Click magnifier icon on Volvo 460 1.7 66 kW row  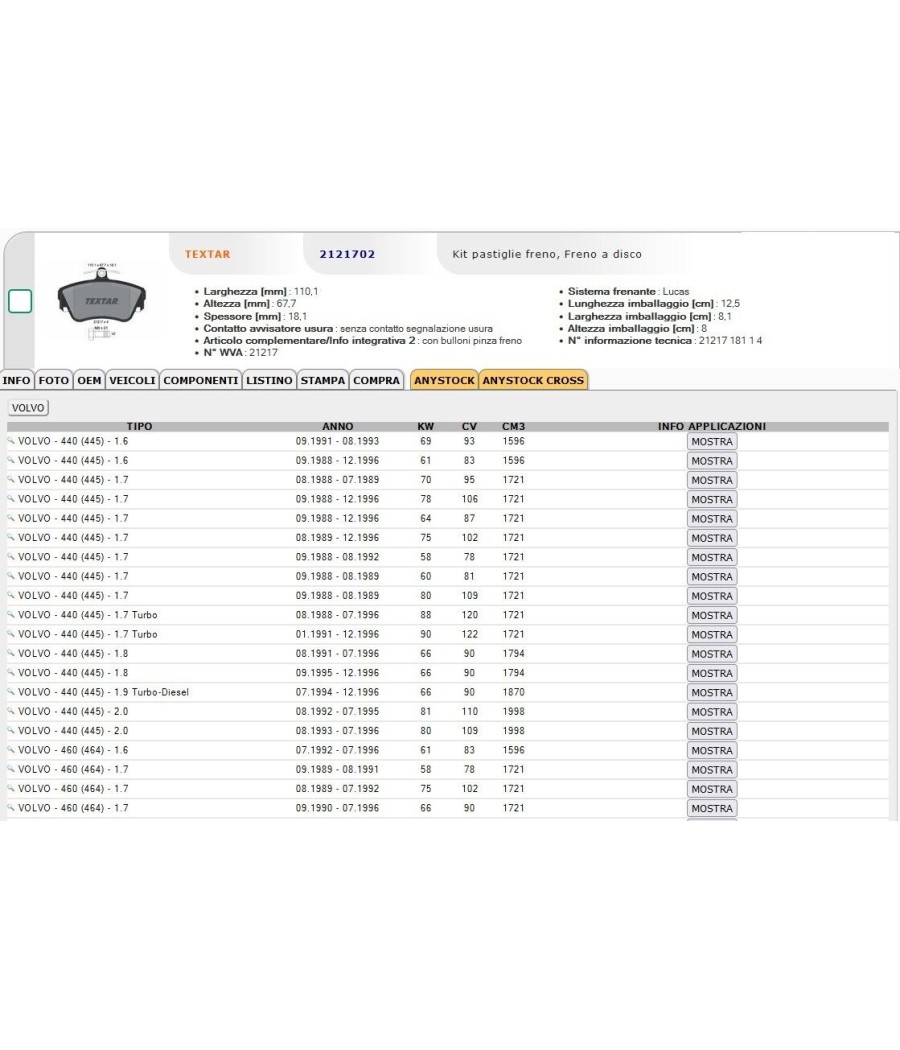pyautogui.click(x=11, y=808)
